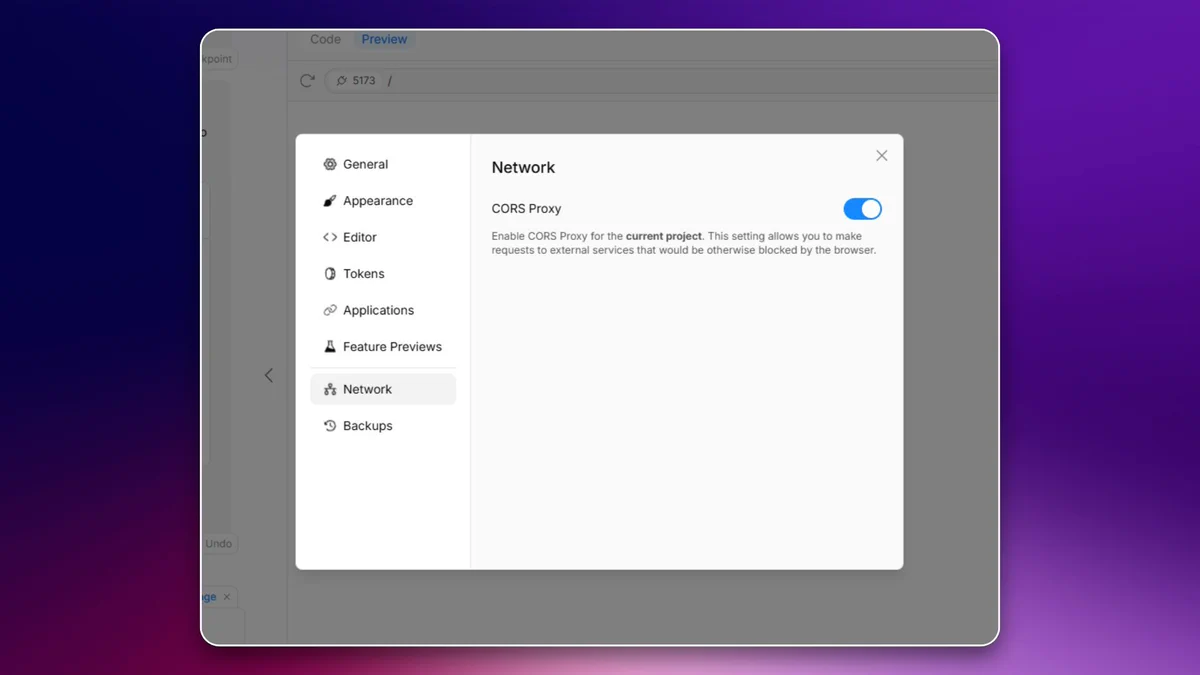Click the General gear icon
The width and height of the screenshot is (1200, 675).
point(330,164)
